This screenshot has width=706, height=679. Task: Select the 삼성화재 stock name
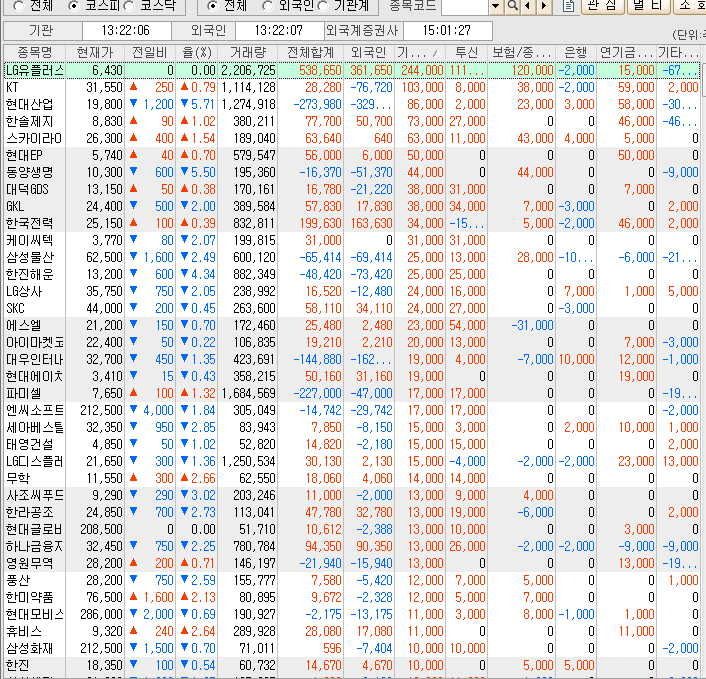29,649
